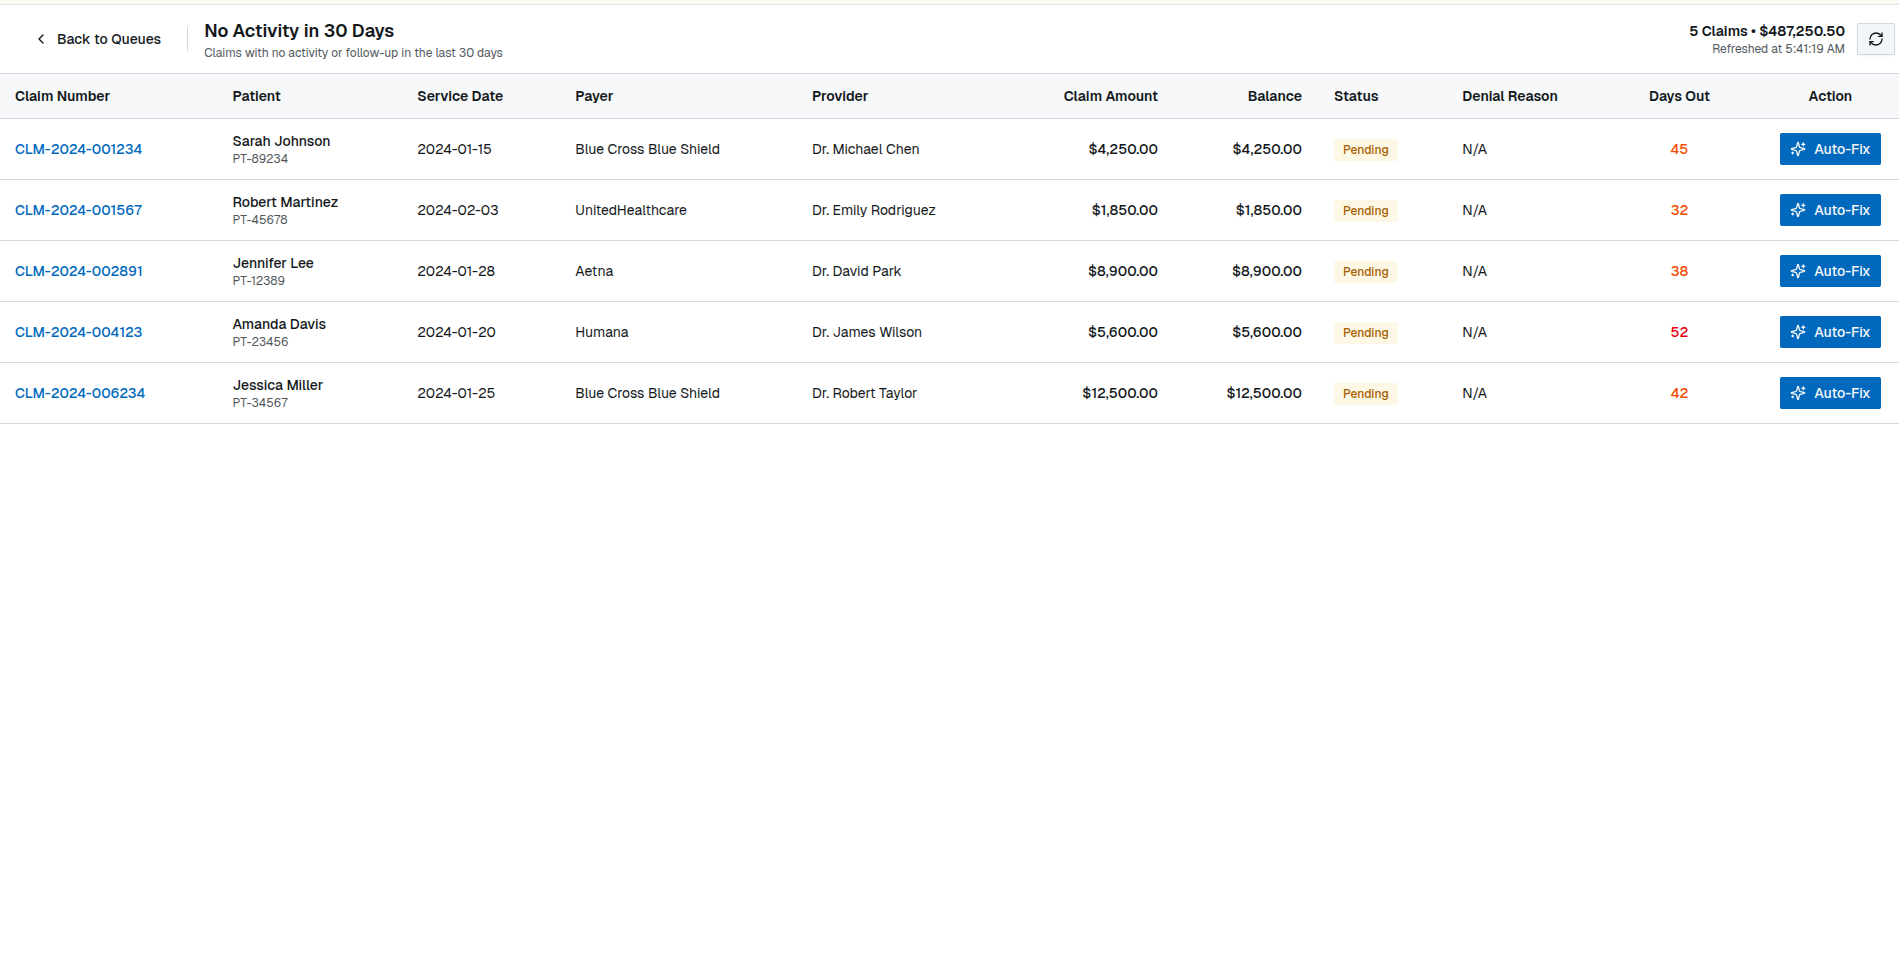The image size is (1899, 960).
Task: Click patient ID PT-12389
Action: point(258,281)
